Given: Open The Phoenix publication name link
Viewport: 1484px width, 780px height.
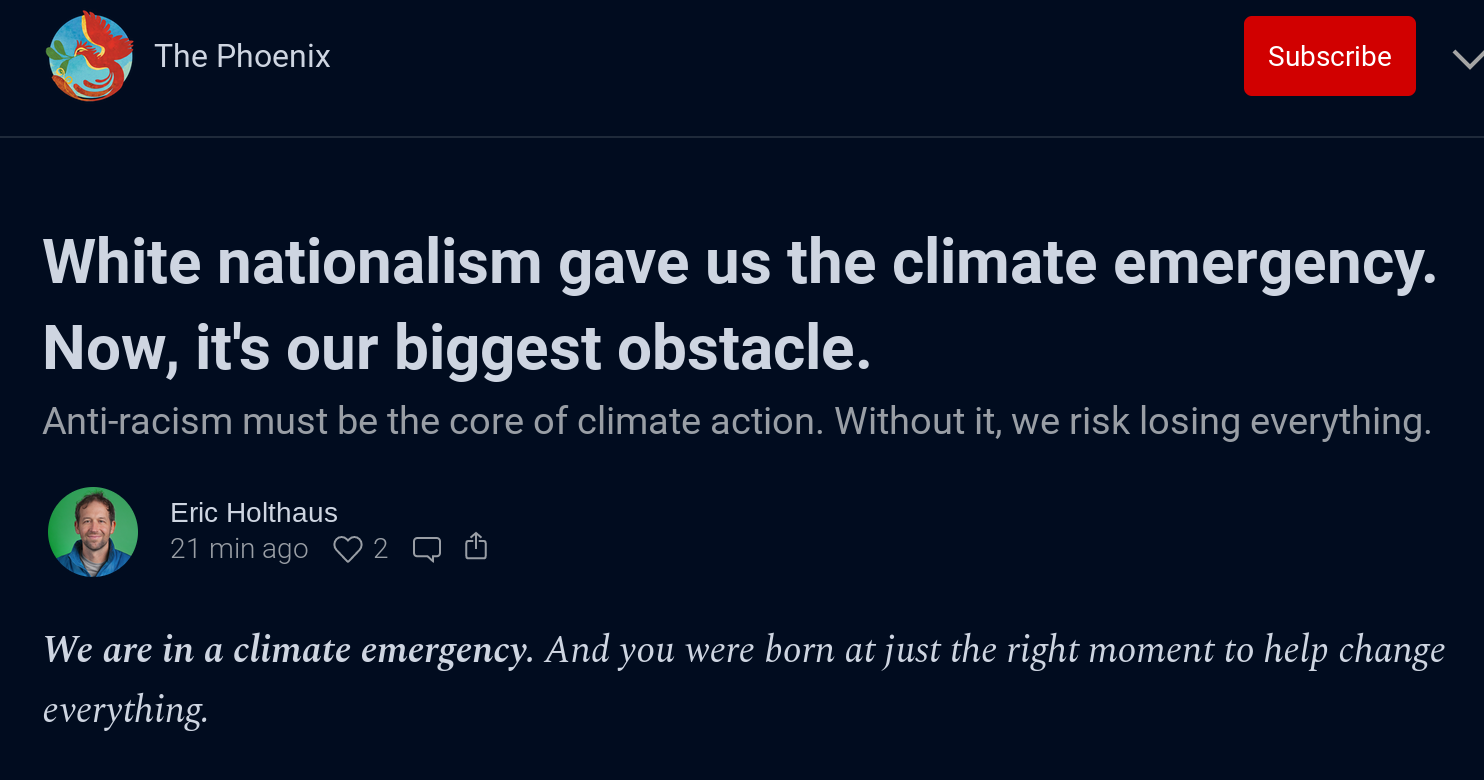Looking at the screenshot, I should (x=242, y=56).
